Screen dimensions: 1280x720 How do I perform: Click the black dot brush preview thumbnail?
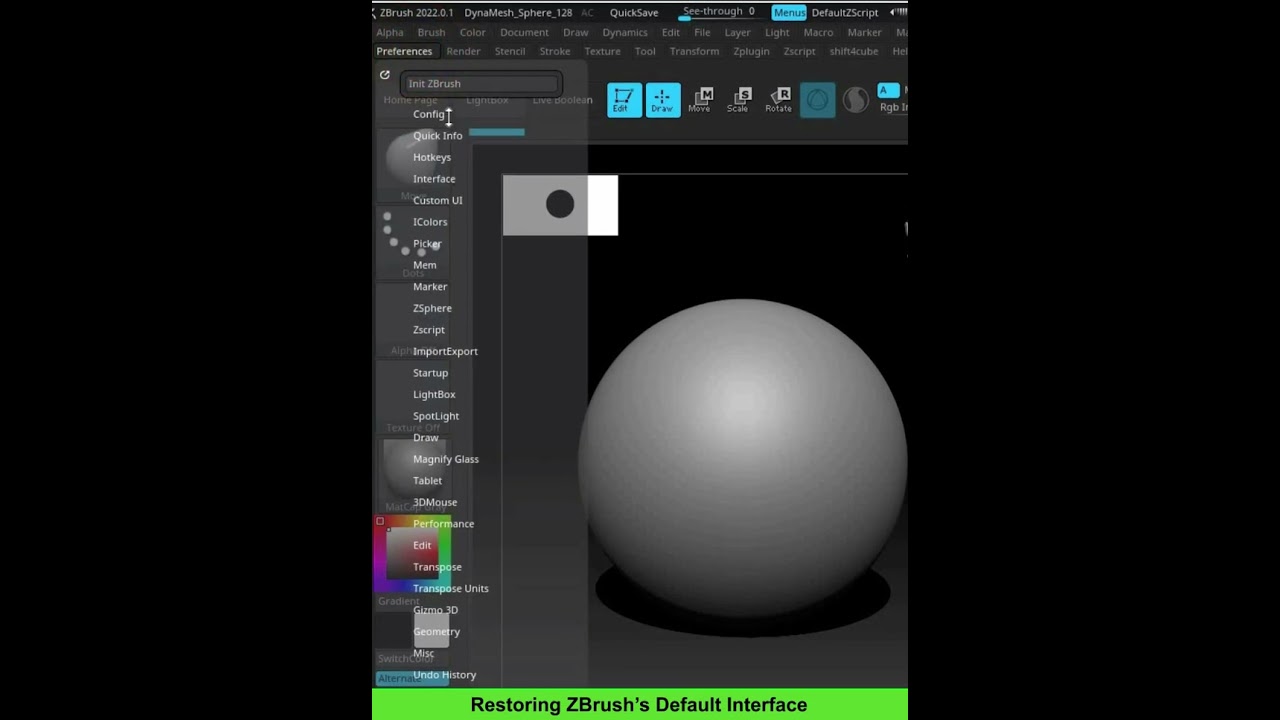pos(560,205)
